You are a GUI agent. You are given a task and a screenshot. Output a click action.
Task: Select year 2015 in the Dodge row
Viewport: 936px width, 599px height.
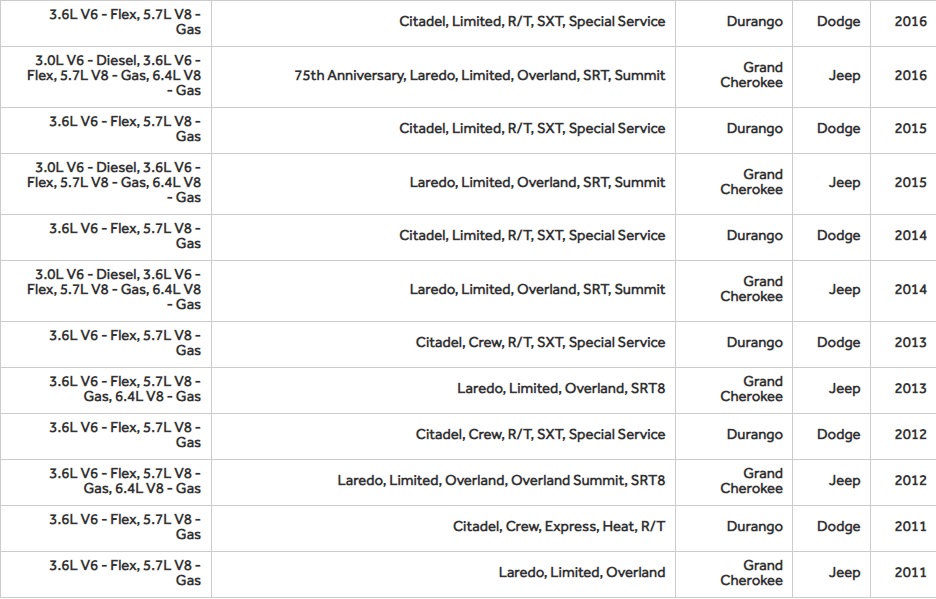coord(910,129)
